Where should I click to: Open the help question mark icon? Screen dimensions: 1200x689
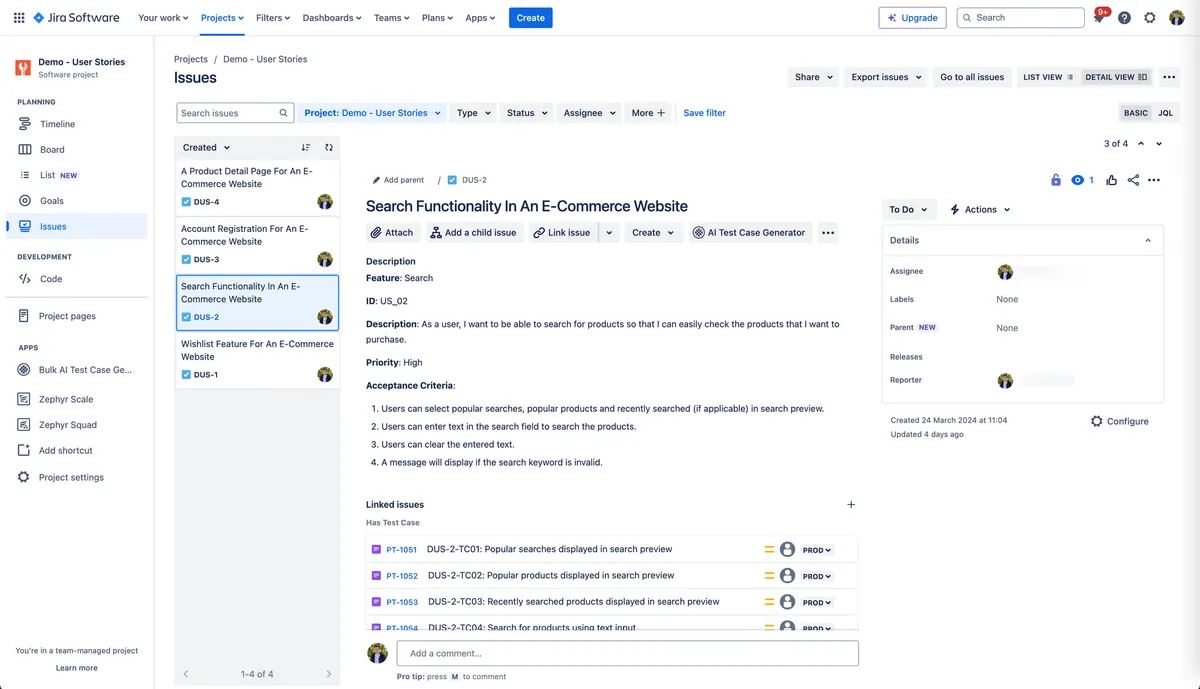1124,18
